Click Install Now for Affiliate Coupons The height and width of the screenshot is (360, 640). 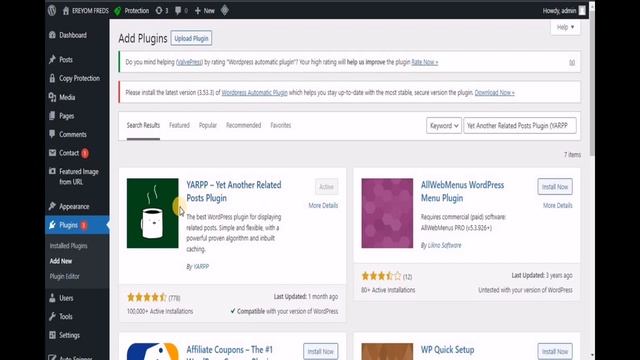tap(320, 351)
